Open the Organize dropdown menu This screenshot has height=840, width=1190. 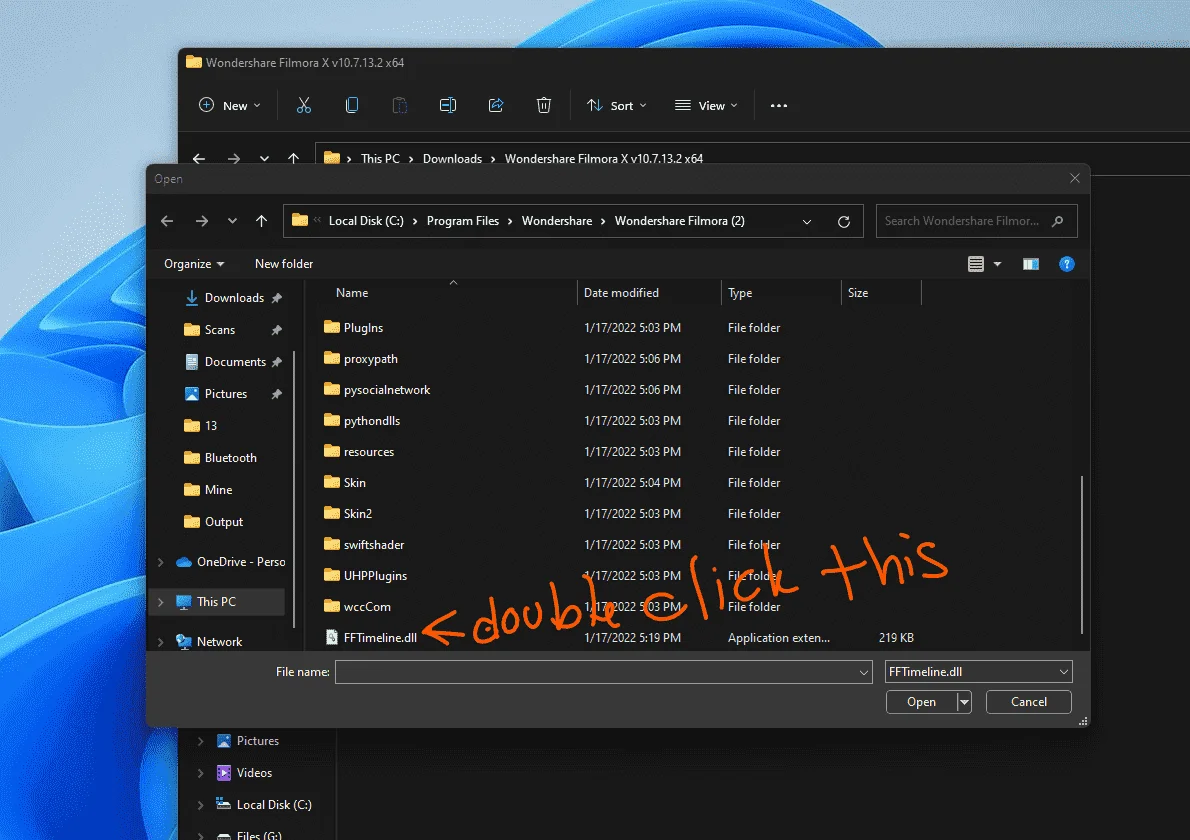click(194, 264)
